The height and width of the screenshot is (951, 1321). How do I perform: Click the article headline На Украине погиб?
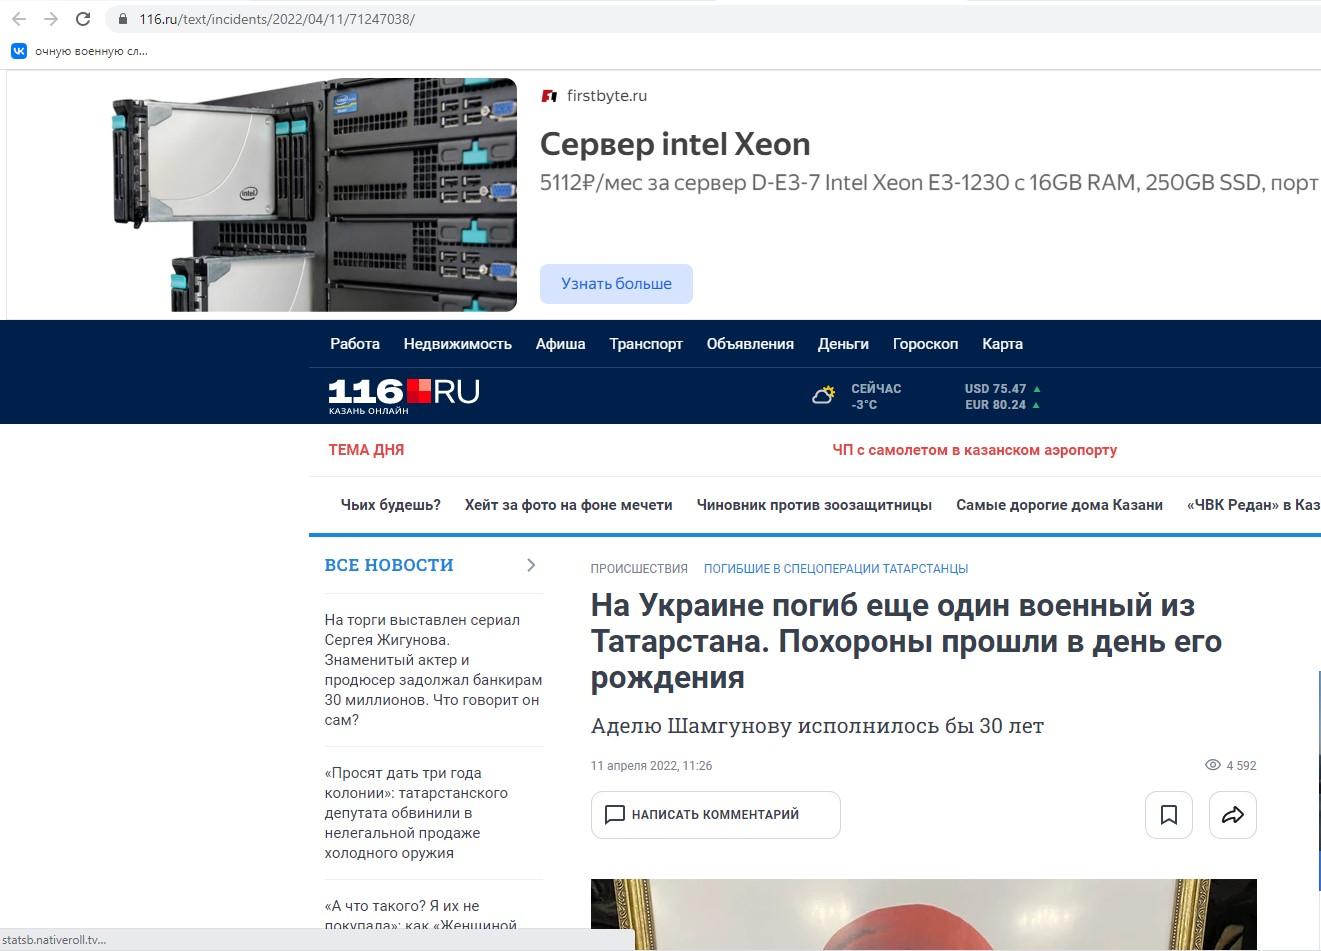point(907,641)
